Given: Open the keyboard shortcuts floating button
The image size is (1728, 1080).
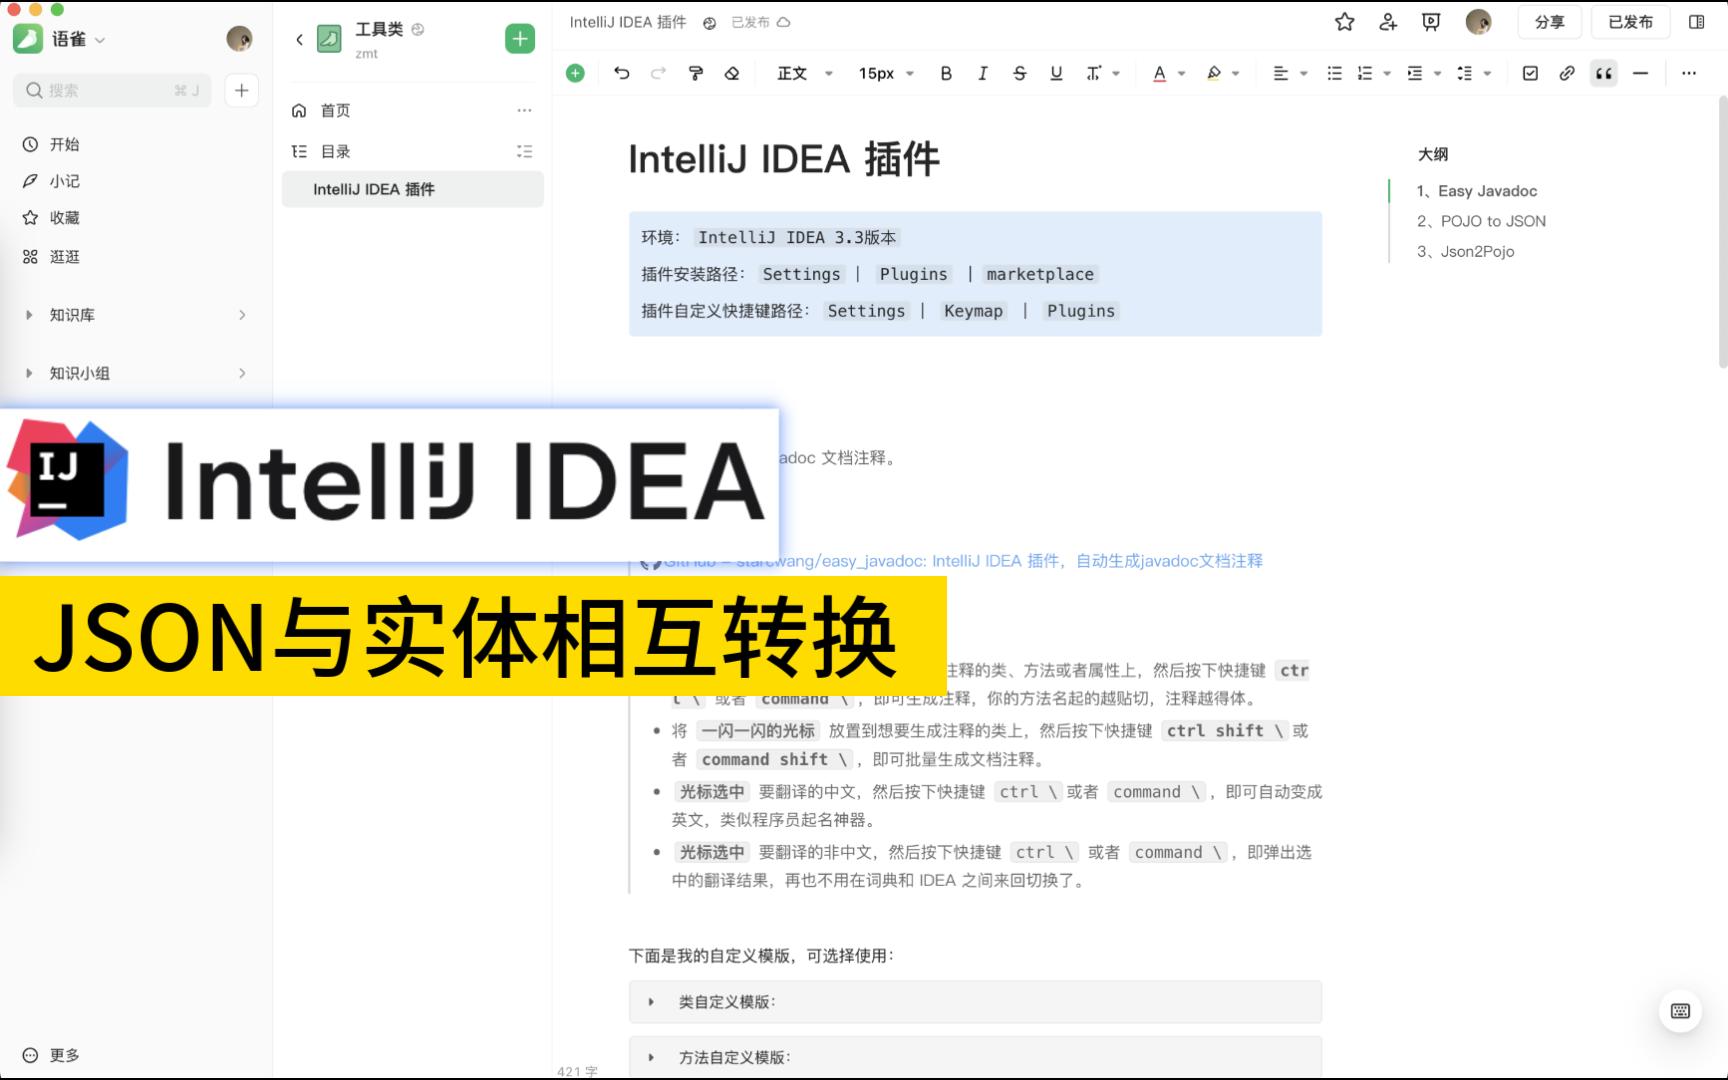Looking at the screenshot, I should point(1680,1011).
